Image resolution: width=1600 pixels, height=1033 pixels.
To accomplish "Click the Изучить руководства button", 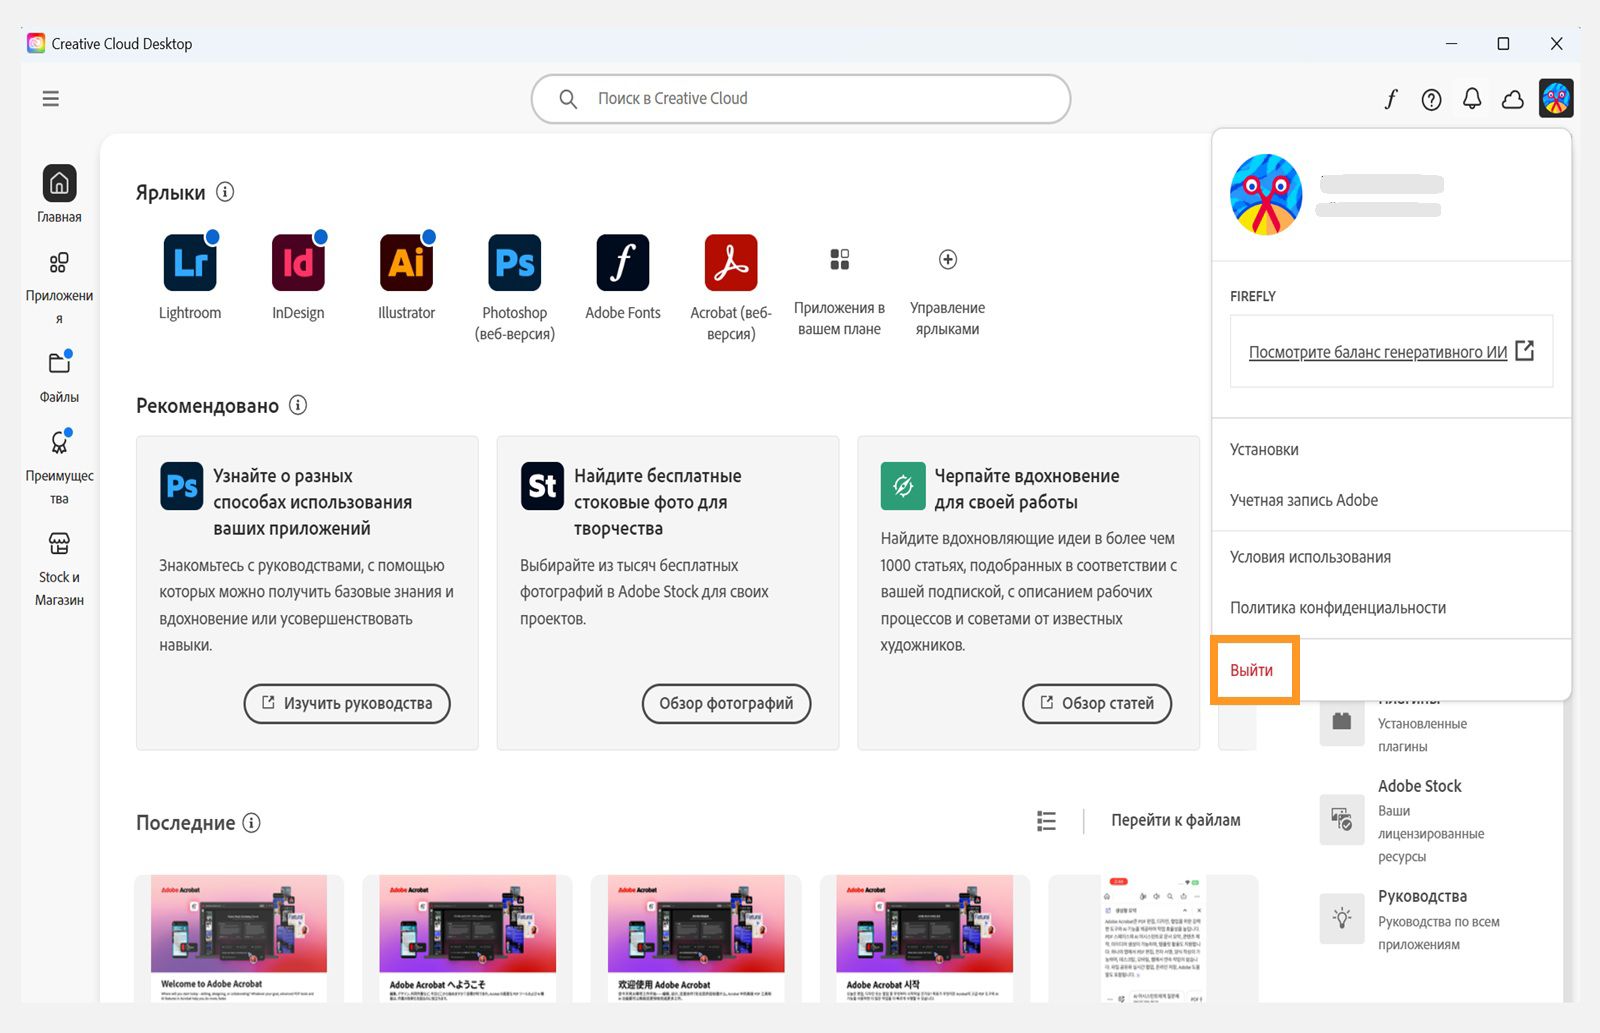I will click(347, 703).
